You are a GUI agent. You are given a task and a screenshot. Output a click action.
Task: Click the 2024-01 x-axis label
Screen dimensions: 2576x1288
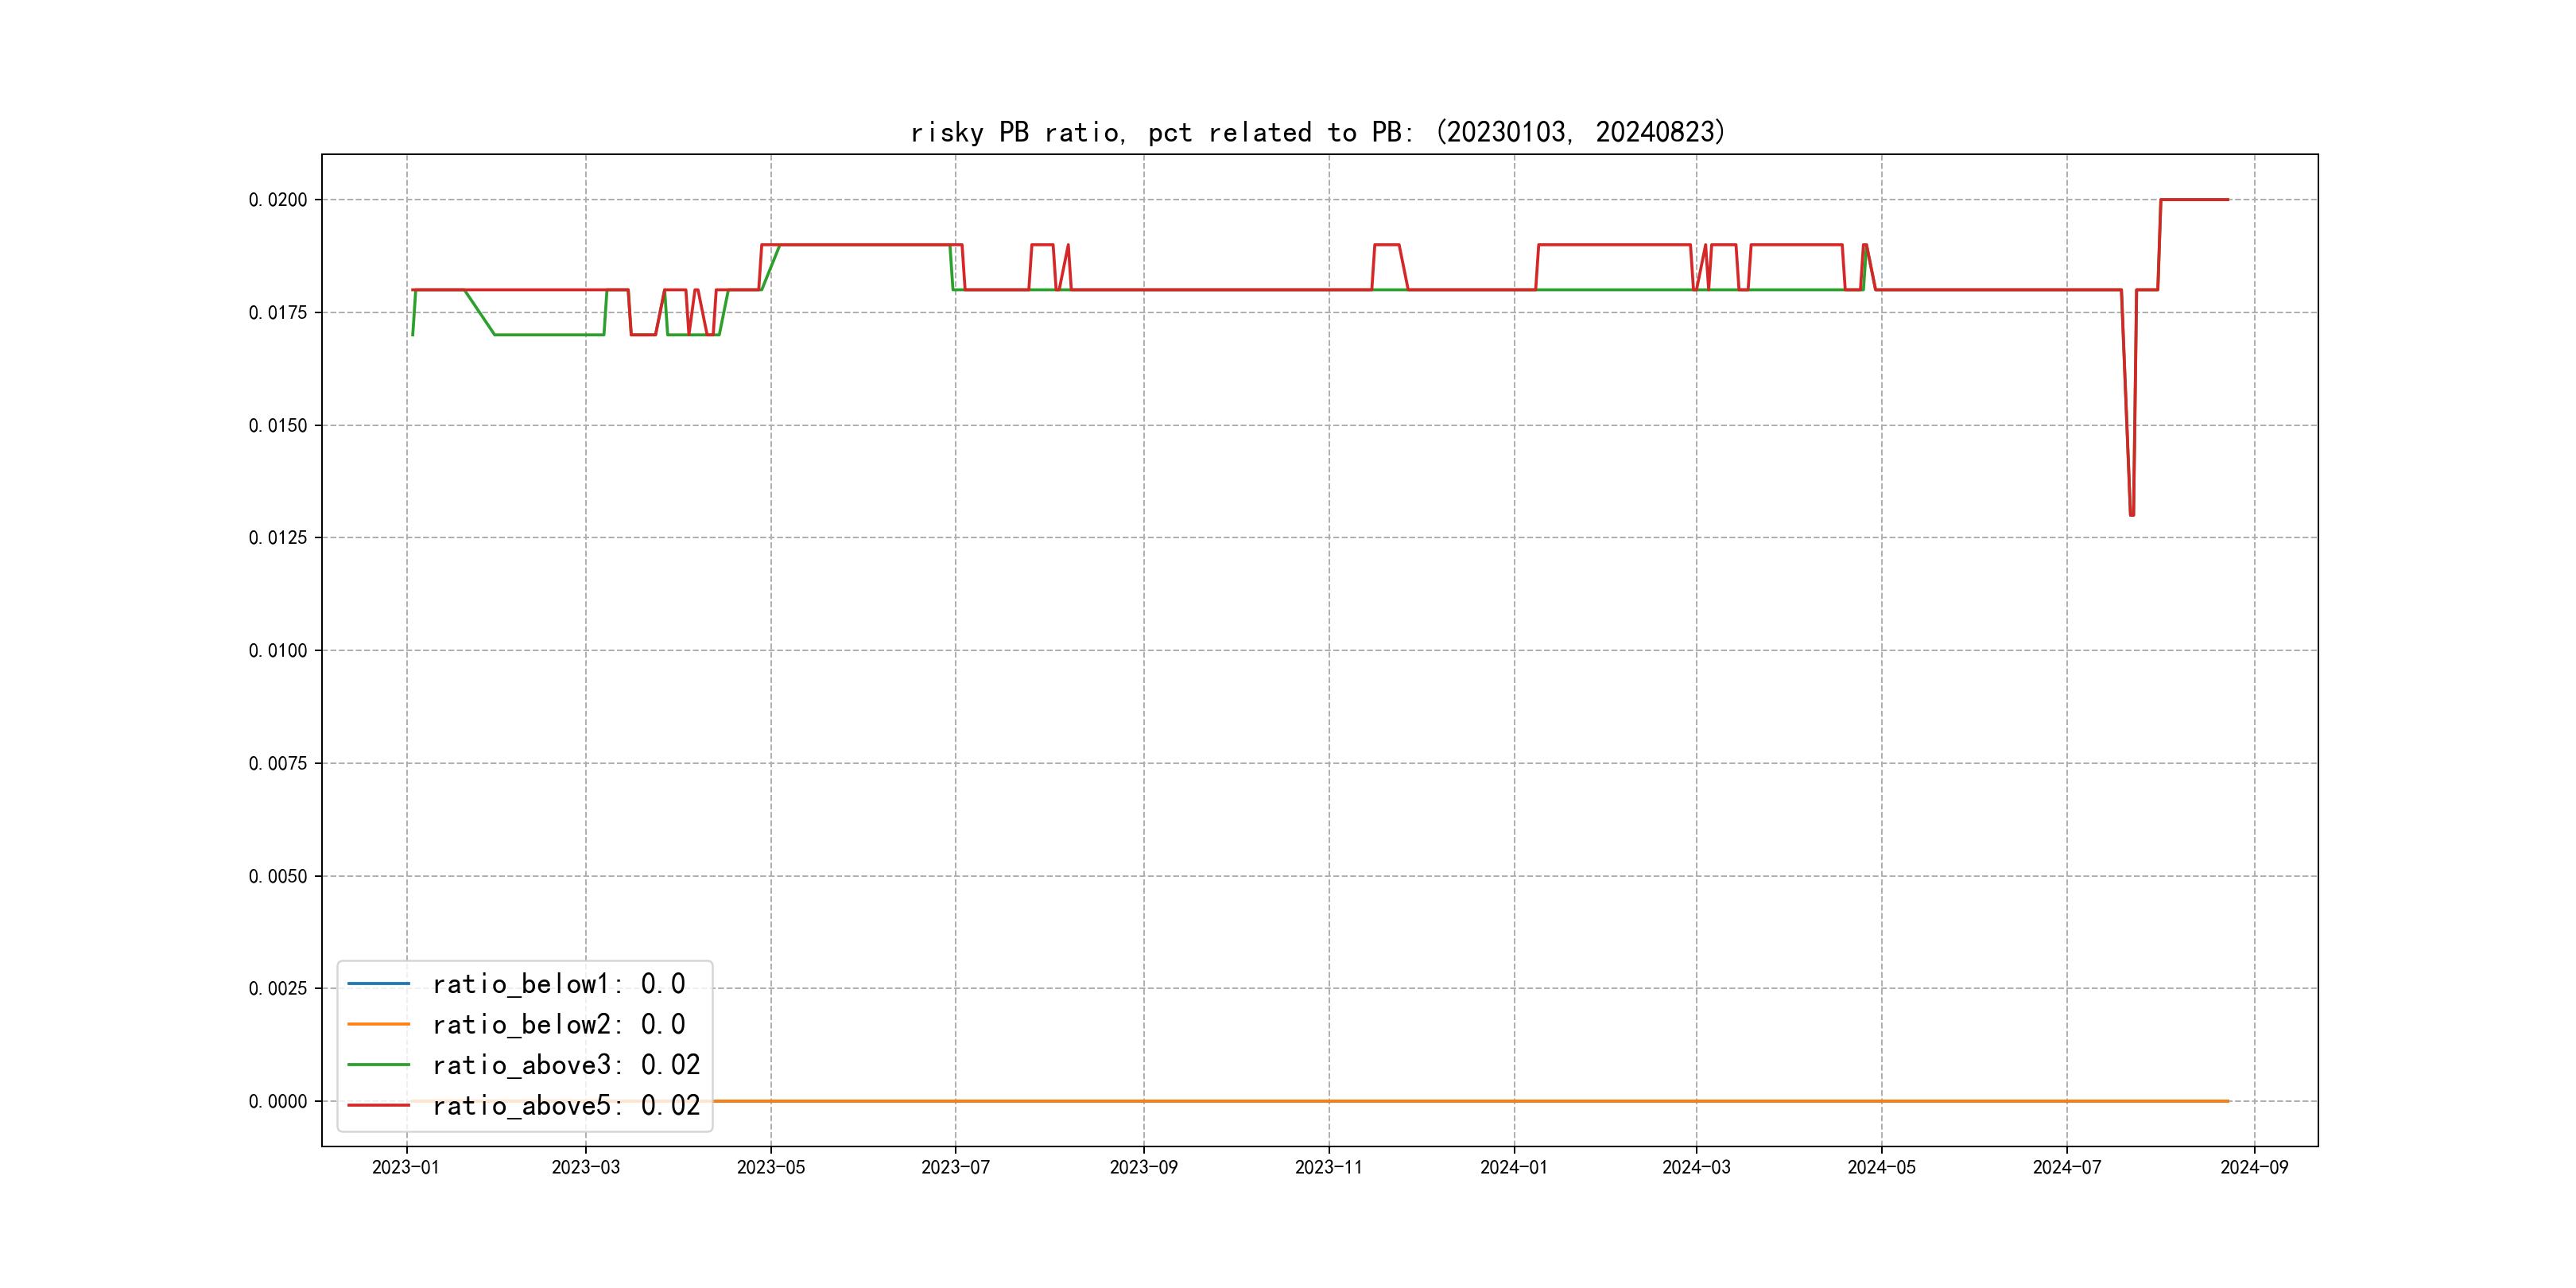coord(1513,1167)
